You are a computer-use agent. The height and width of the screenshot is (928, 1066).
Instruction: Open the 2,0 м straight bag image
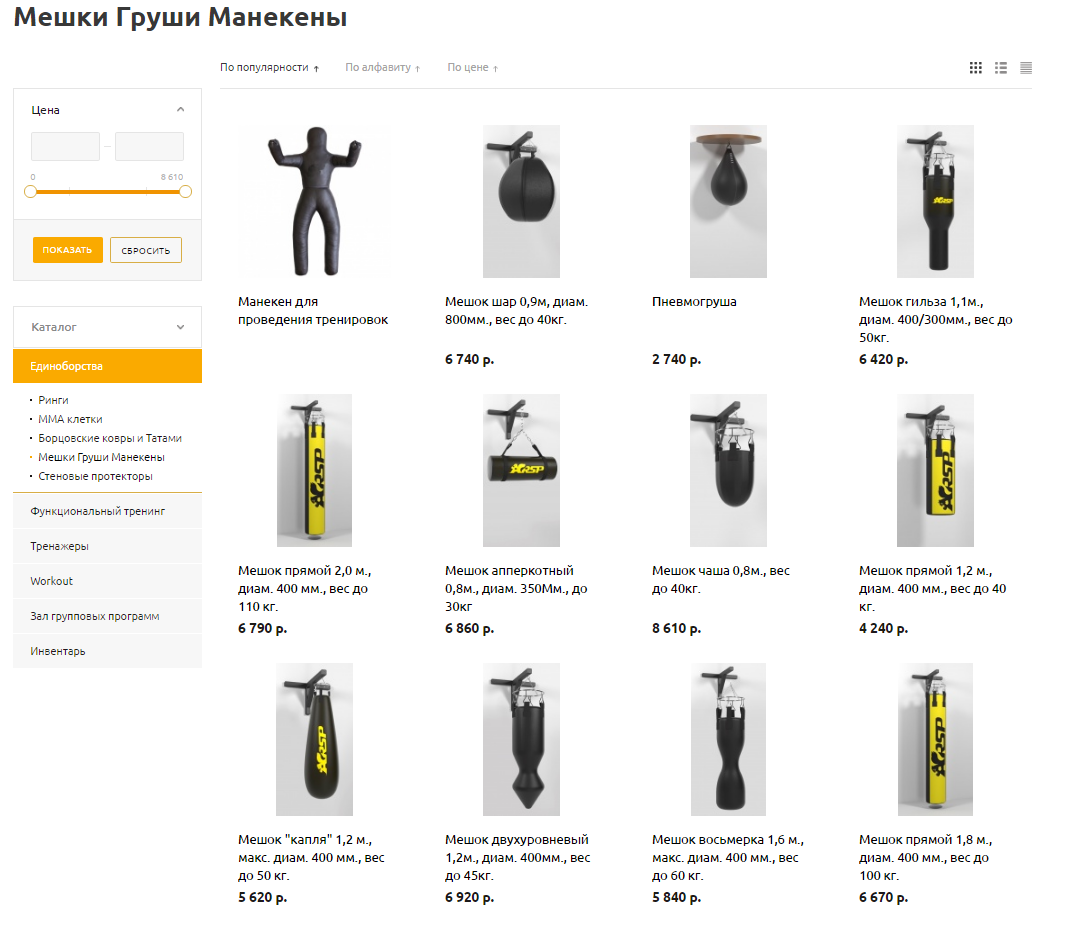click(314, 470)
